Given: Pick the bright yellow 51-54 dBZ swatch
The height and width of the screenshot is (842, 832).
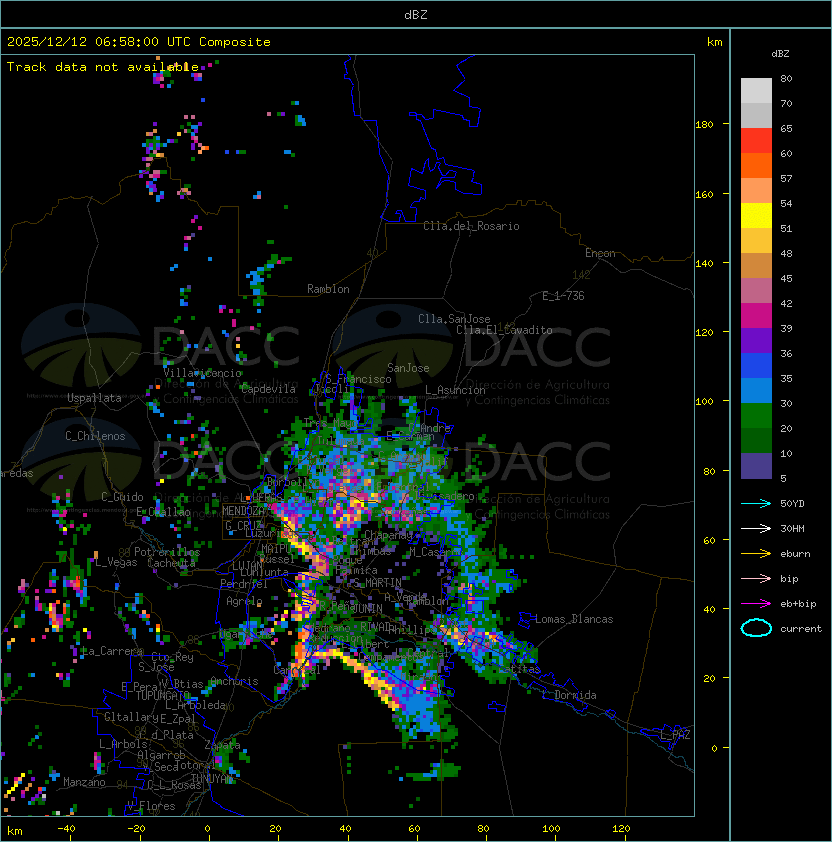Looking at the screenshot, I should 756,215.
